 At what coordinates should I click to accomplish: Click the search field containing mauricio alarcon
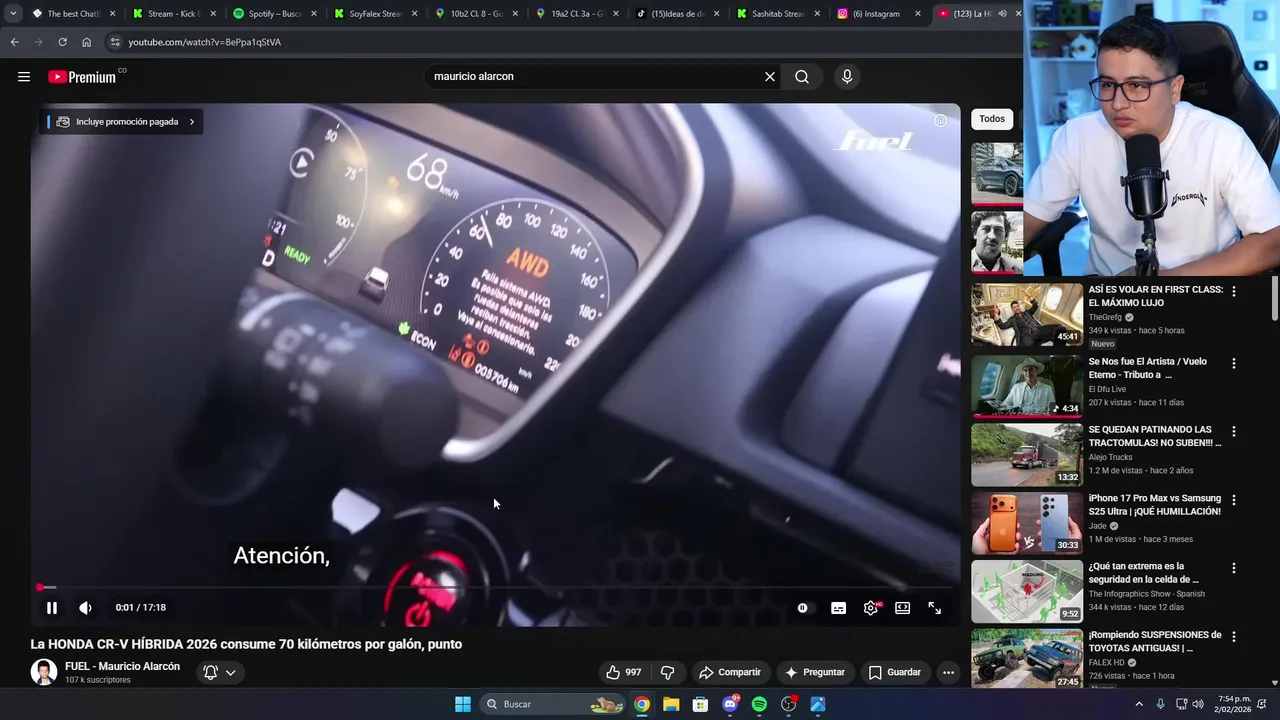(x=594, y=76)
